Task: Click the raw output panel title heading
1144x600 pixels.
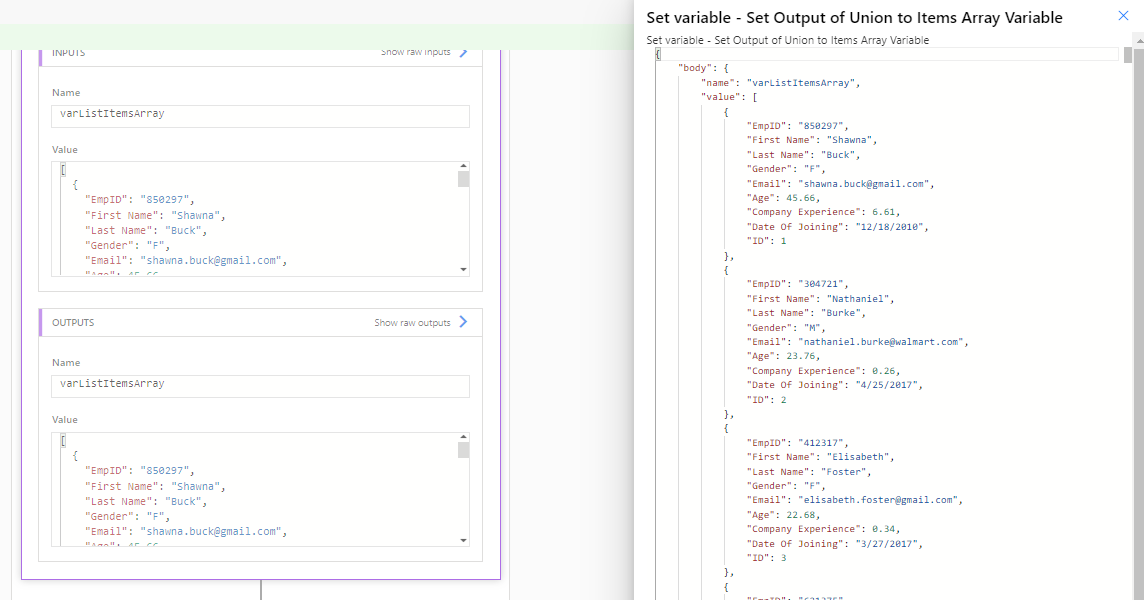Action: 854,18
